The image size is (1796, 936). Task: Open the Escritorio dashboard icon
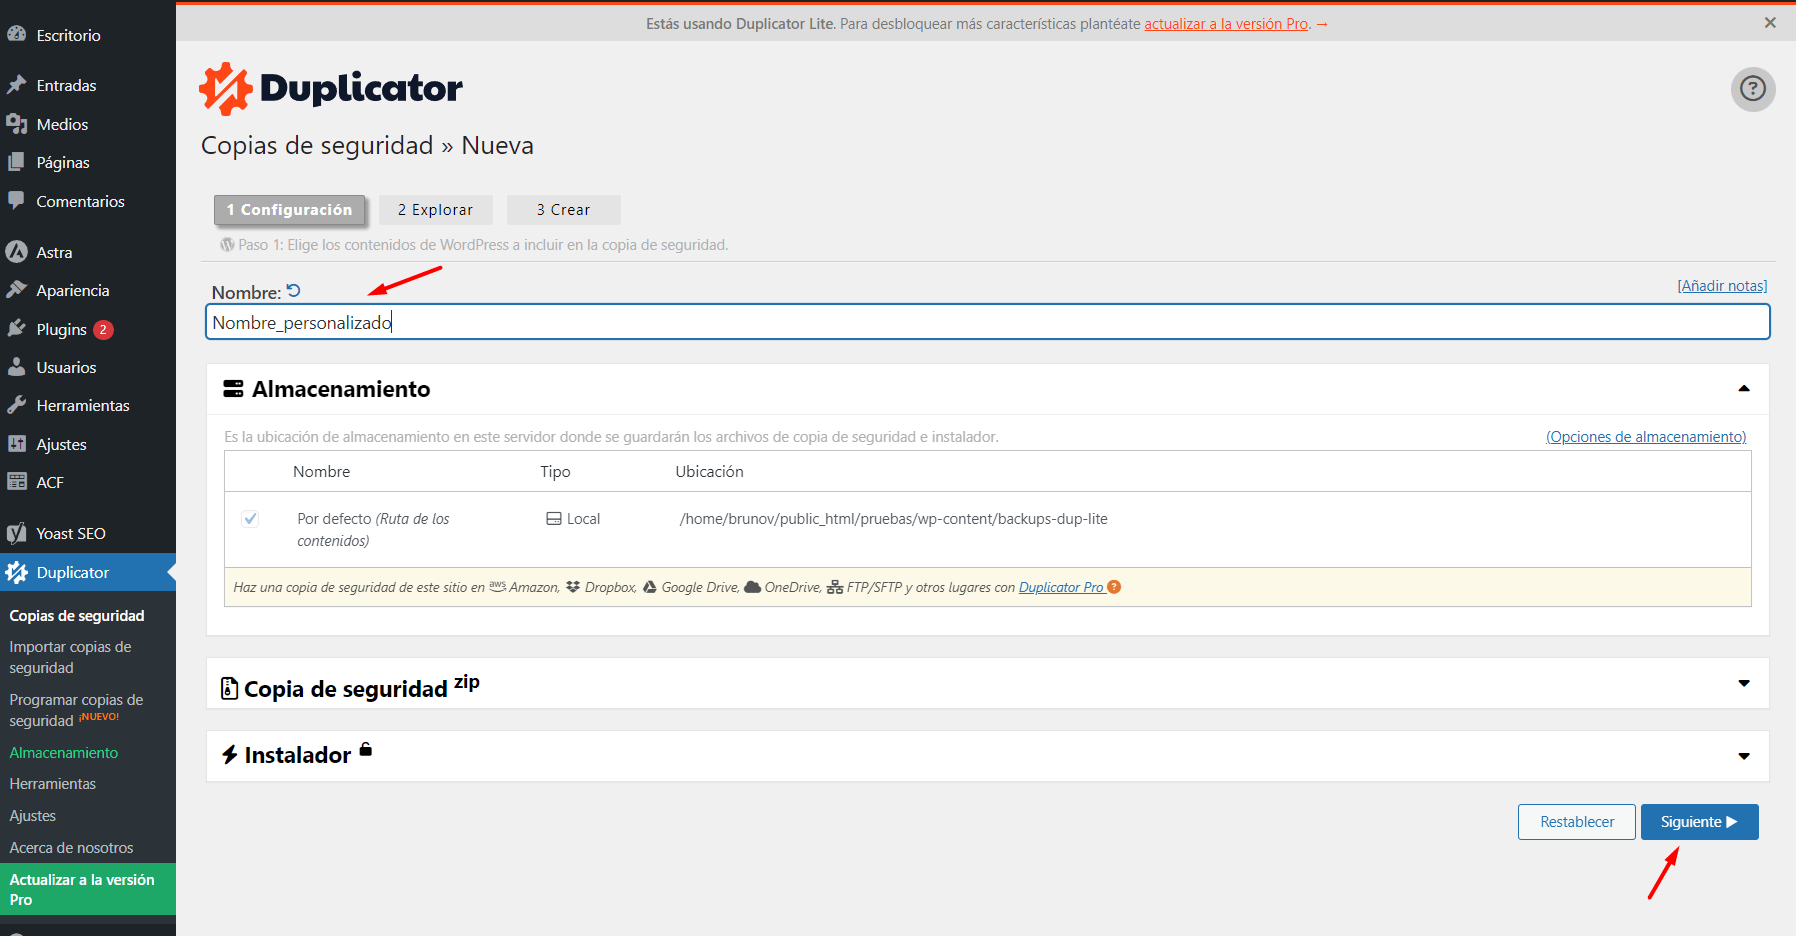point(16,34)
